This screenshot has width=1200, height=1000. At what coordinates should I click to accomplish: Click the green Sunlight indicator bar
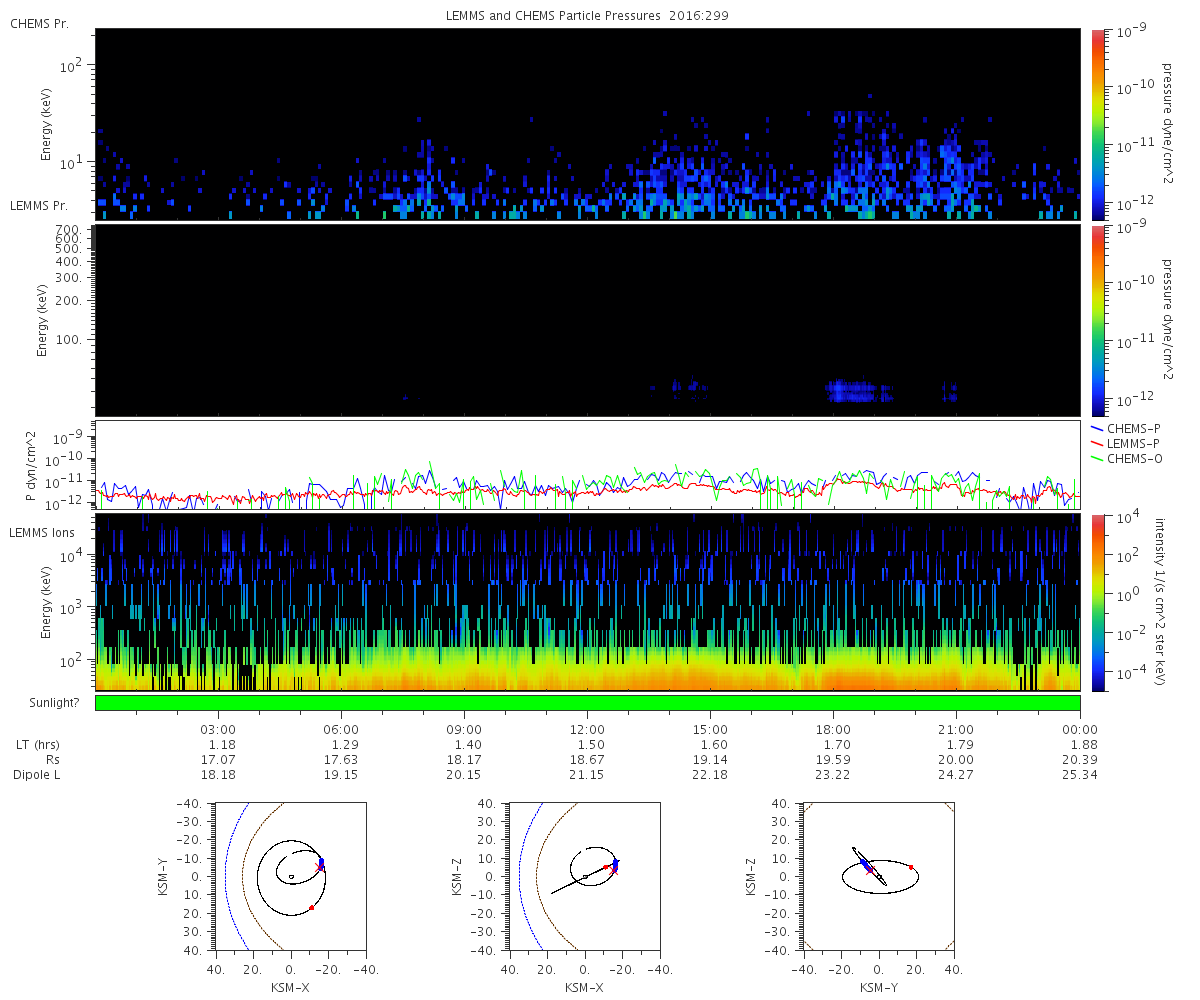click(x=587, y=703)
